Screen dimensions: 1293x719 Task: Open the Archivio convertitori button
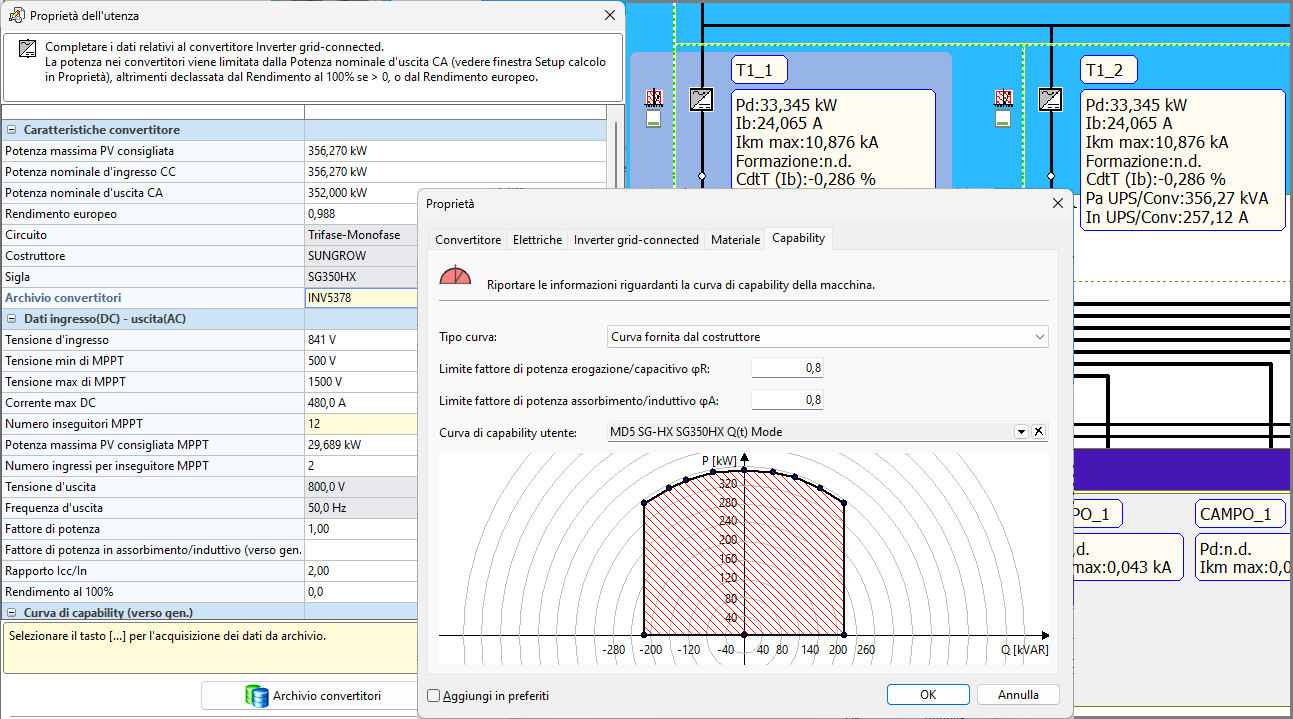pyautogui.click(x=312, y=696)
